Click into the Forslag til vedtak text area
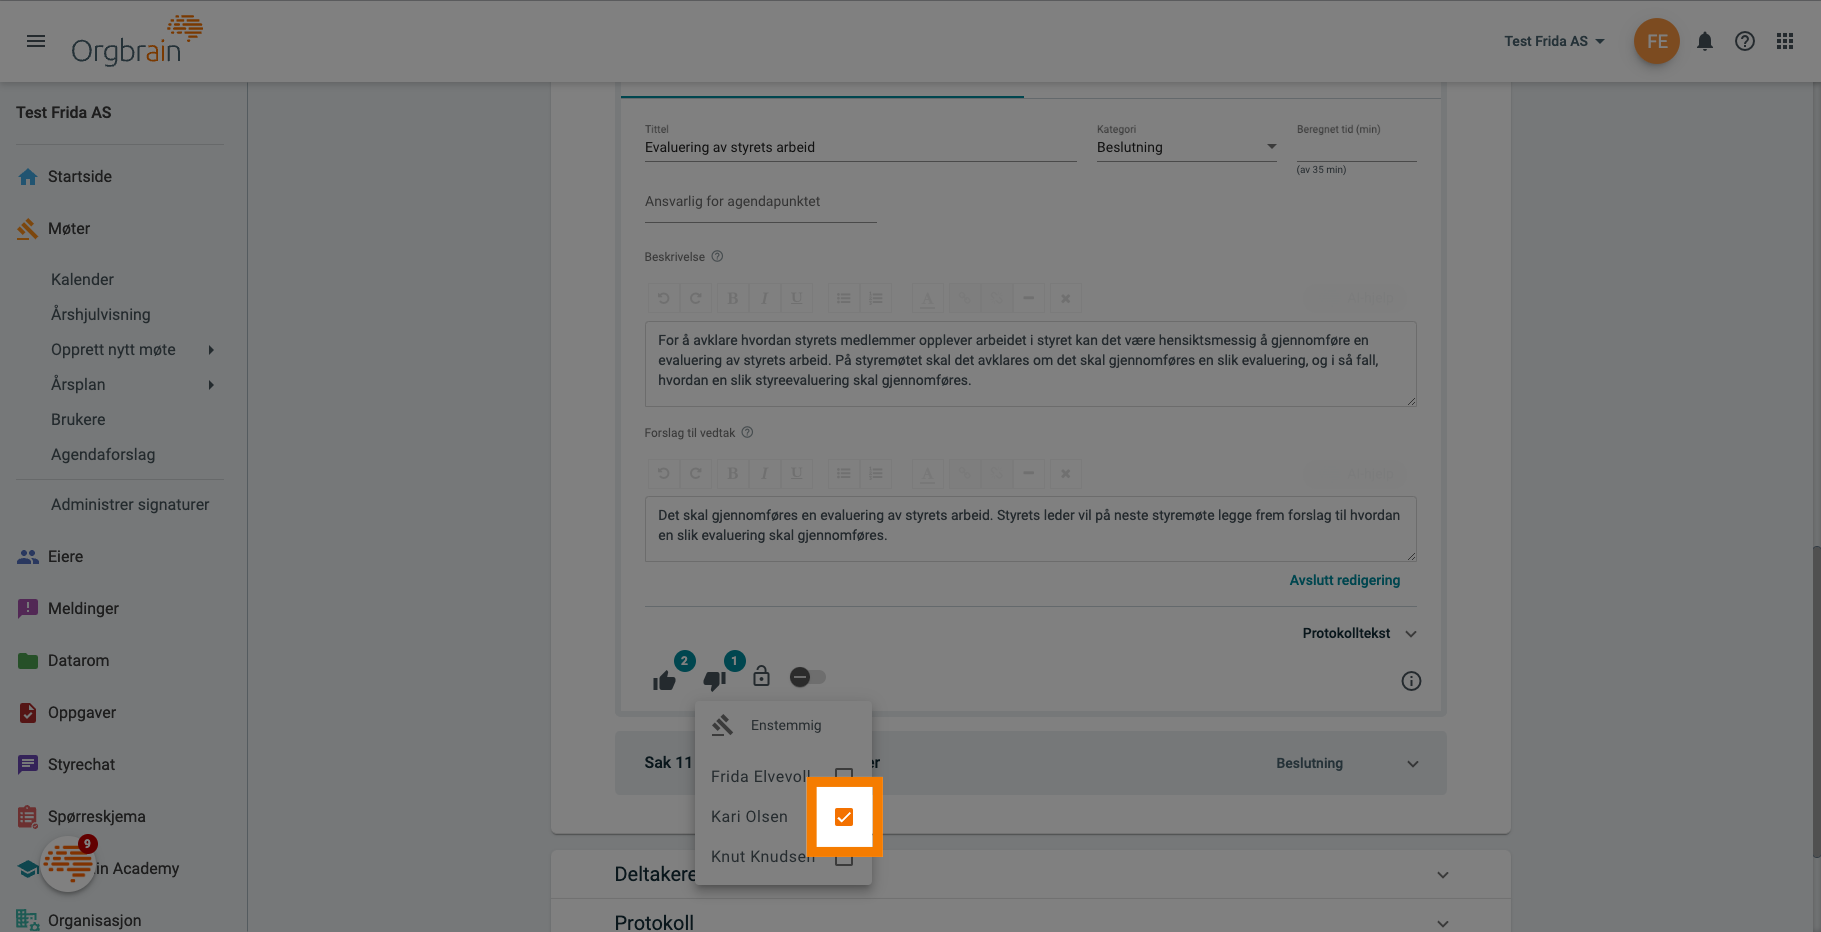This screenshot has width=1821, height=932. (x=1030, y=528)
